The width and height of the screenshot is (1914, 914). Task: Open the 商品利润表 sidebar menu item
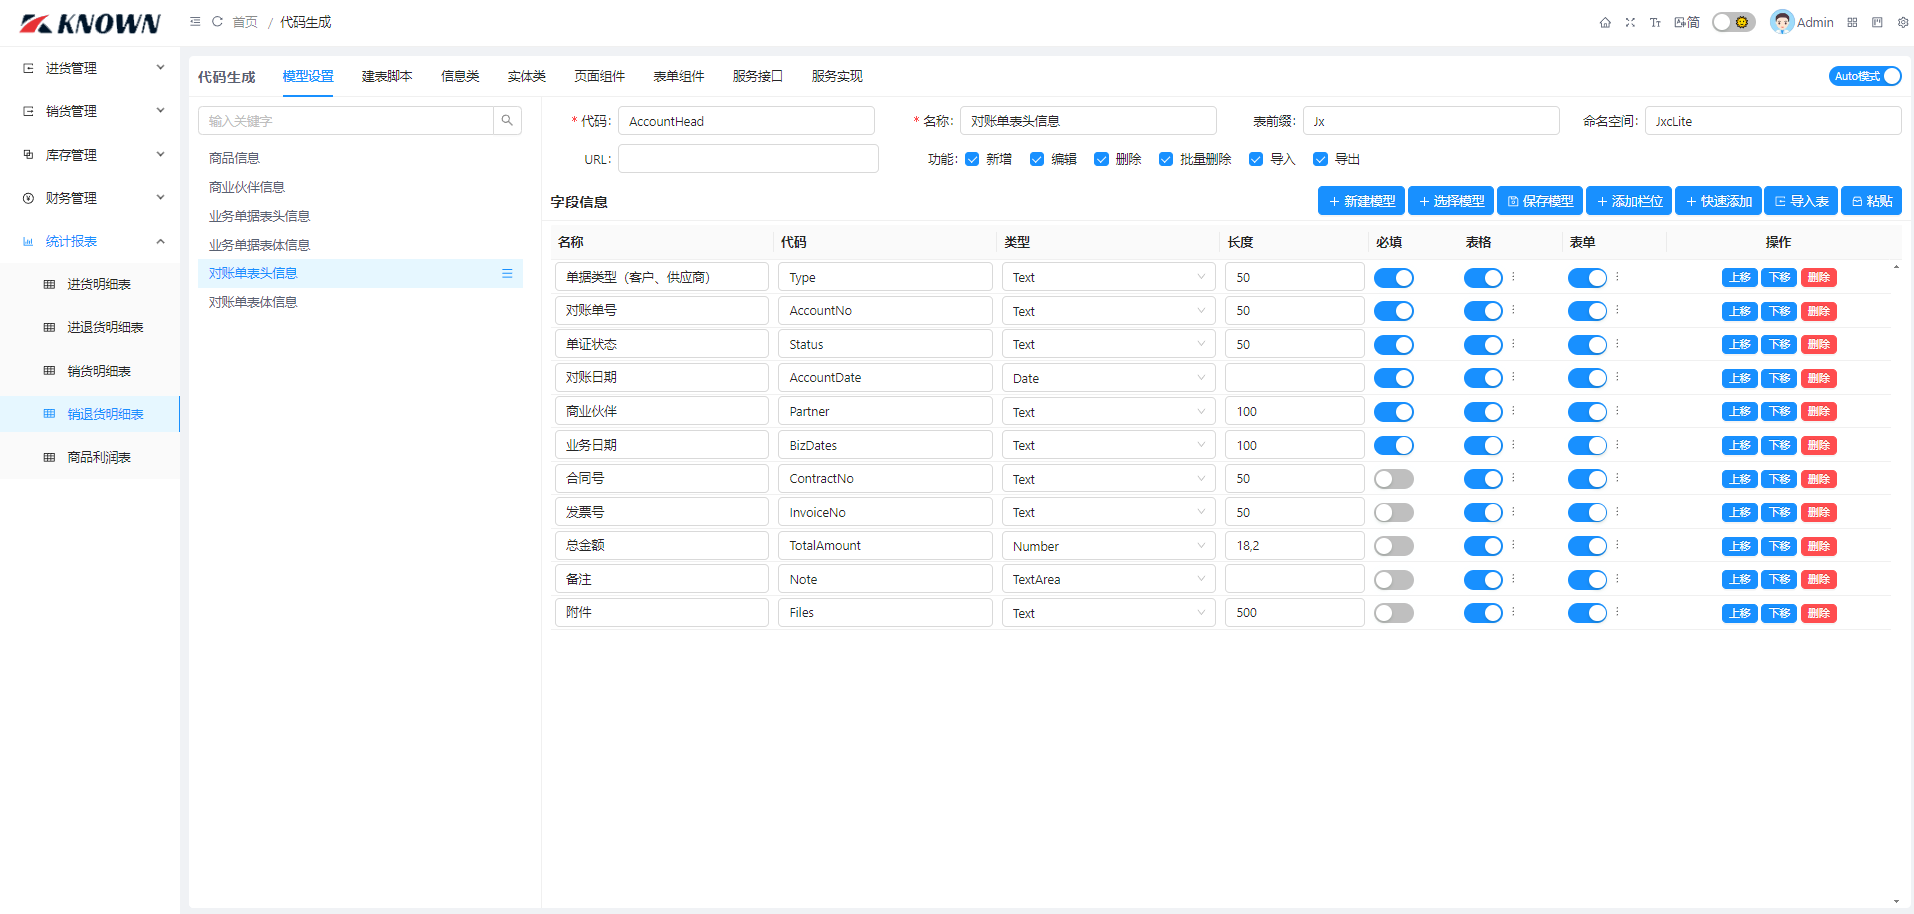click(x=99, y=457)
